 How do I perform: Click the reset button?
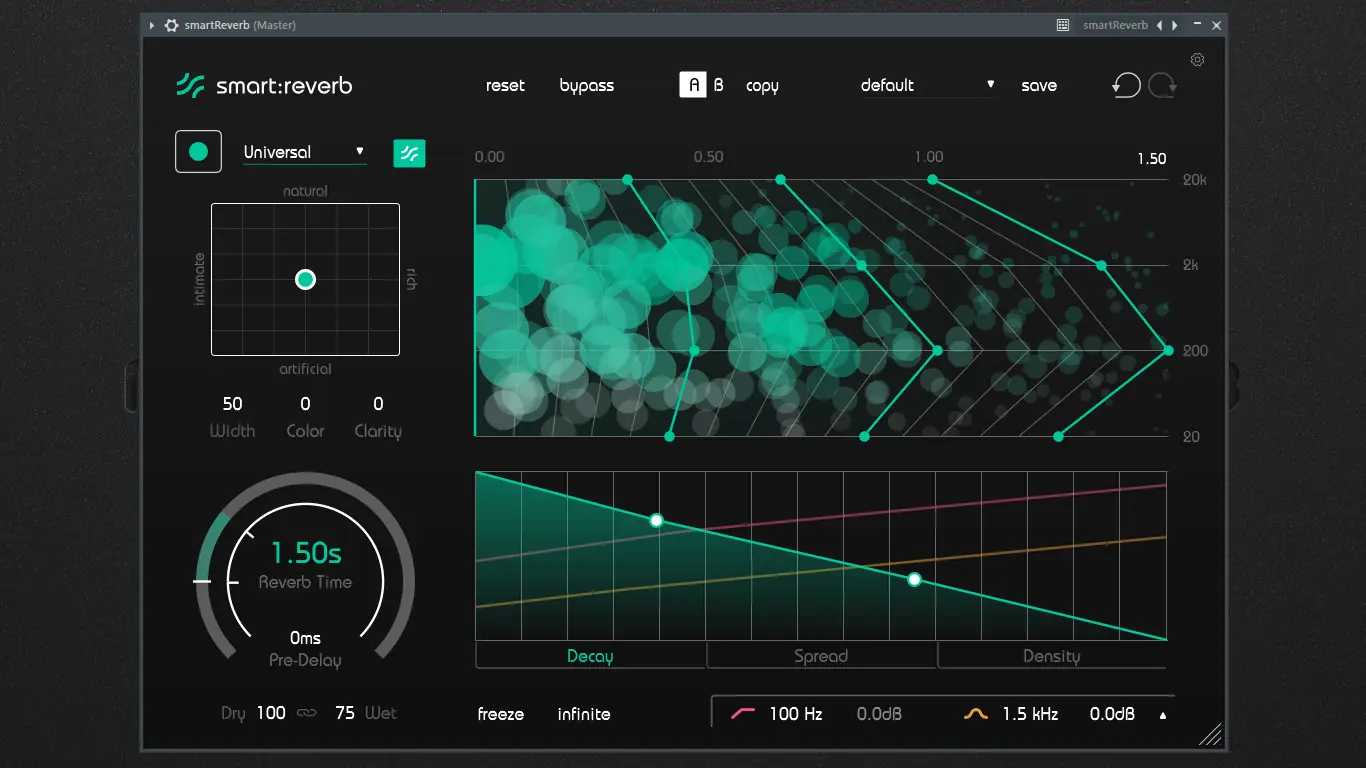pos(505,86)
